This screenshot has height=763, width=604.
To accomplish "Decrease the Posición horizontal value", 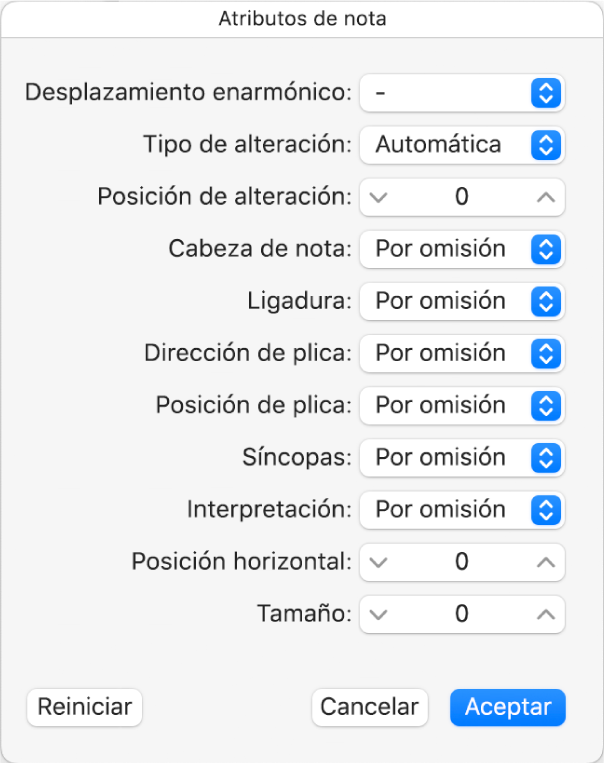I will tap(377, 562).
